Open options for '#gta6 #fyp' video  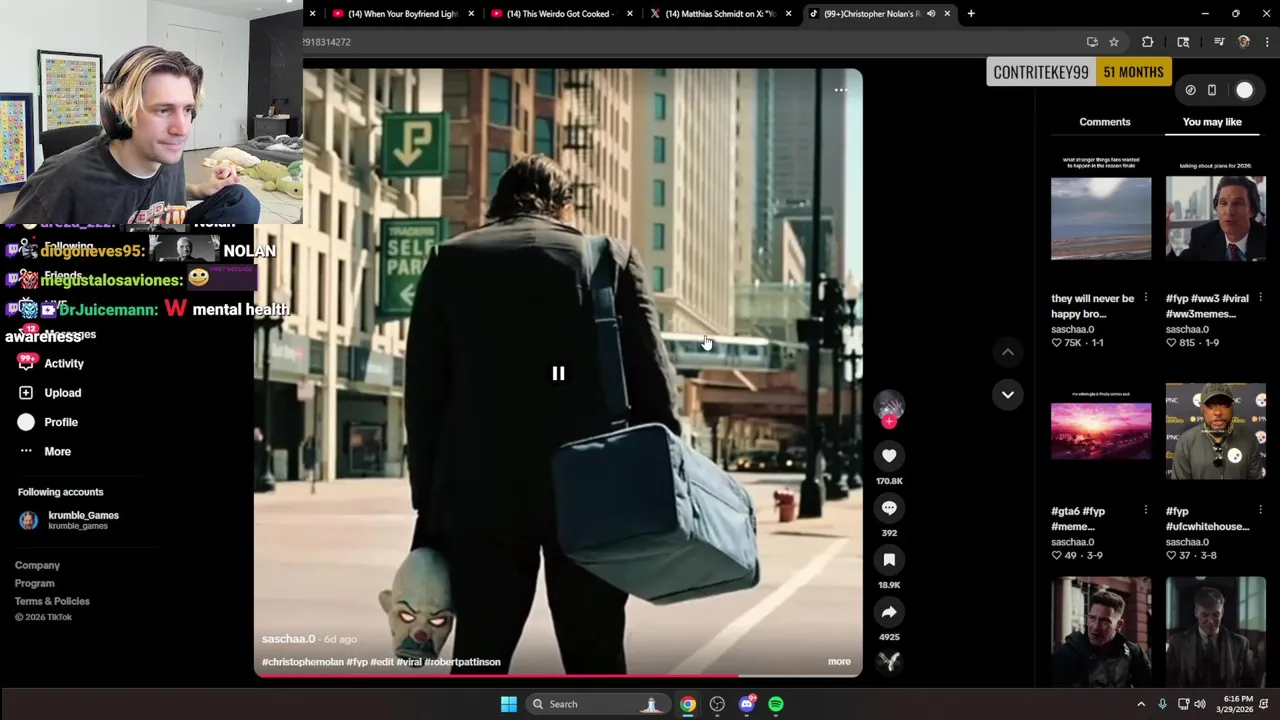[1145, 511]
